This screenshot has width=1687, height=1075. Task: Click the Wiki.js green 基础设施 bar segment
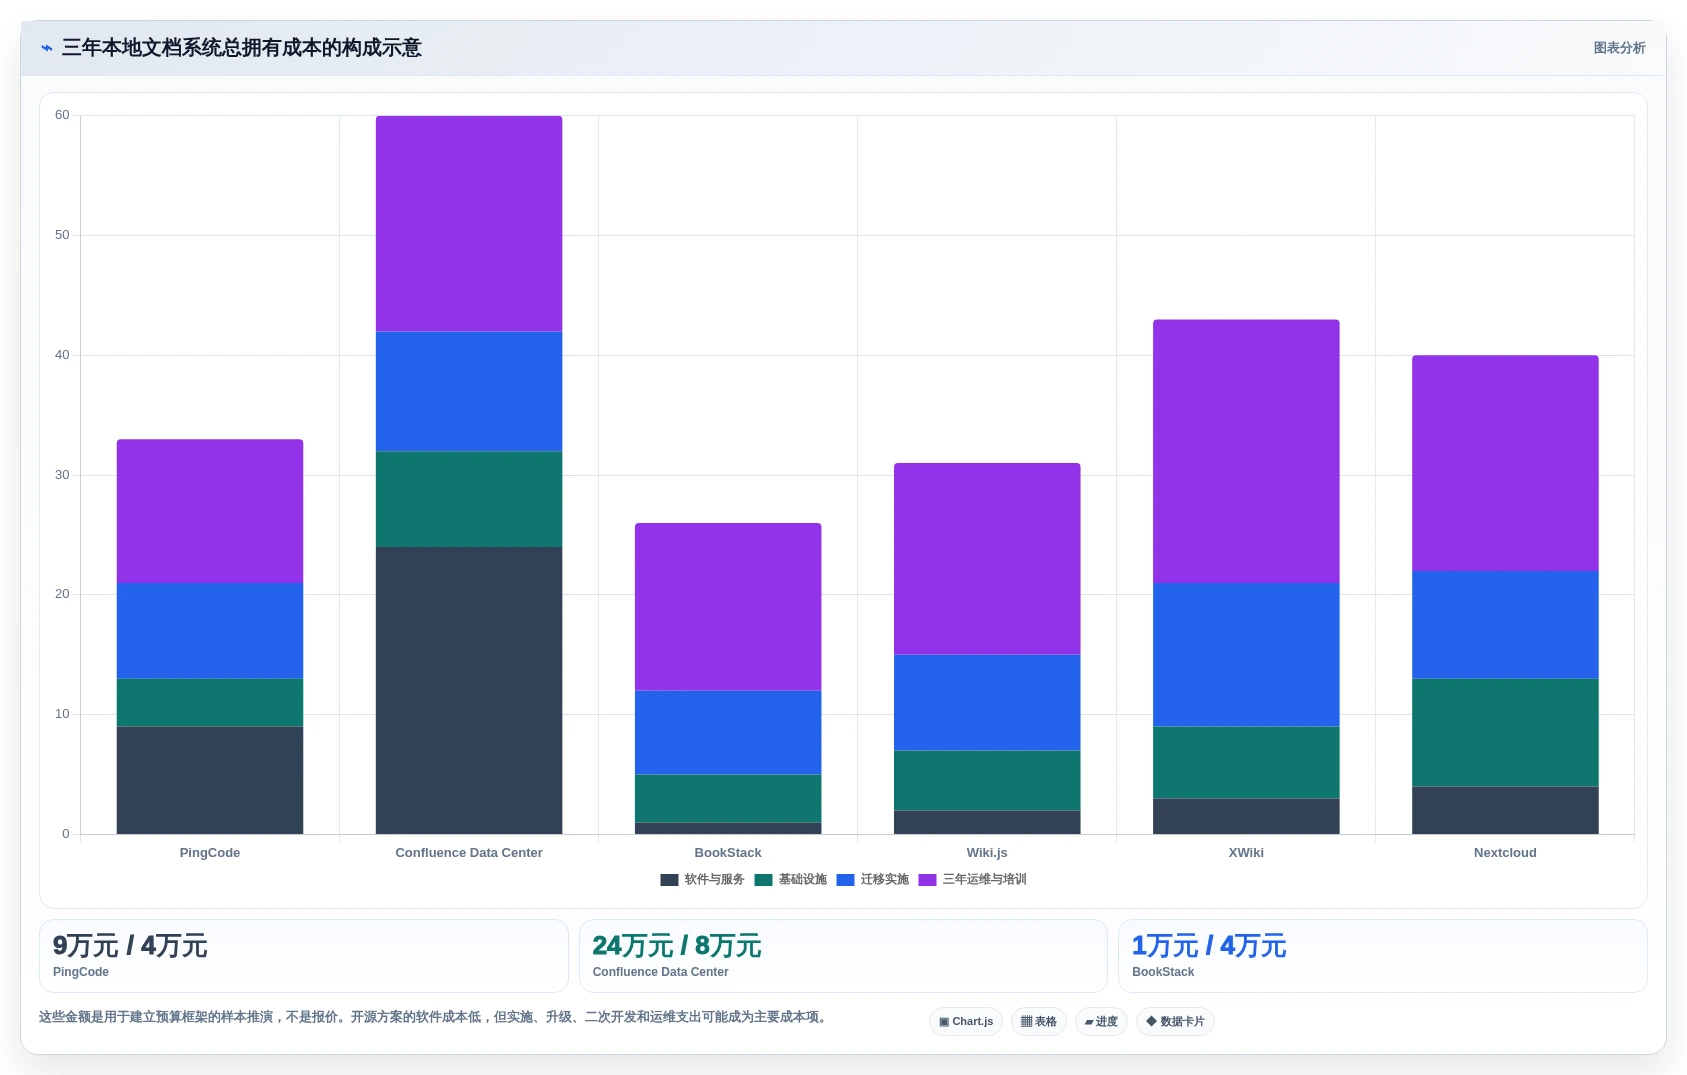(x=987, y=780)
